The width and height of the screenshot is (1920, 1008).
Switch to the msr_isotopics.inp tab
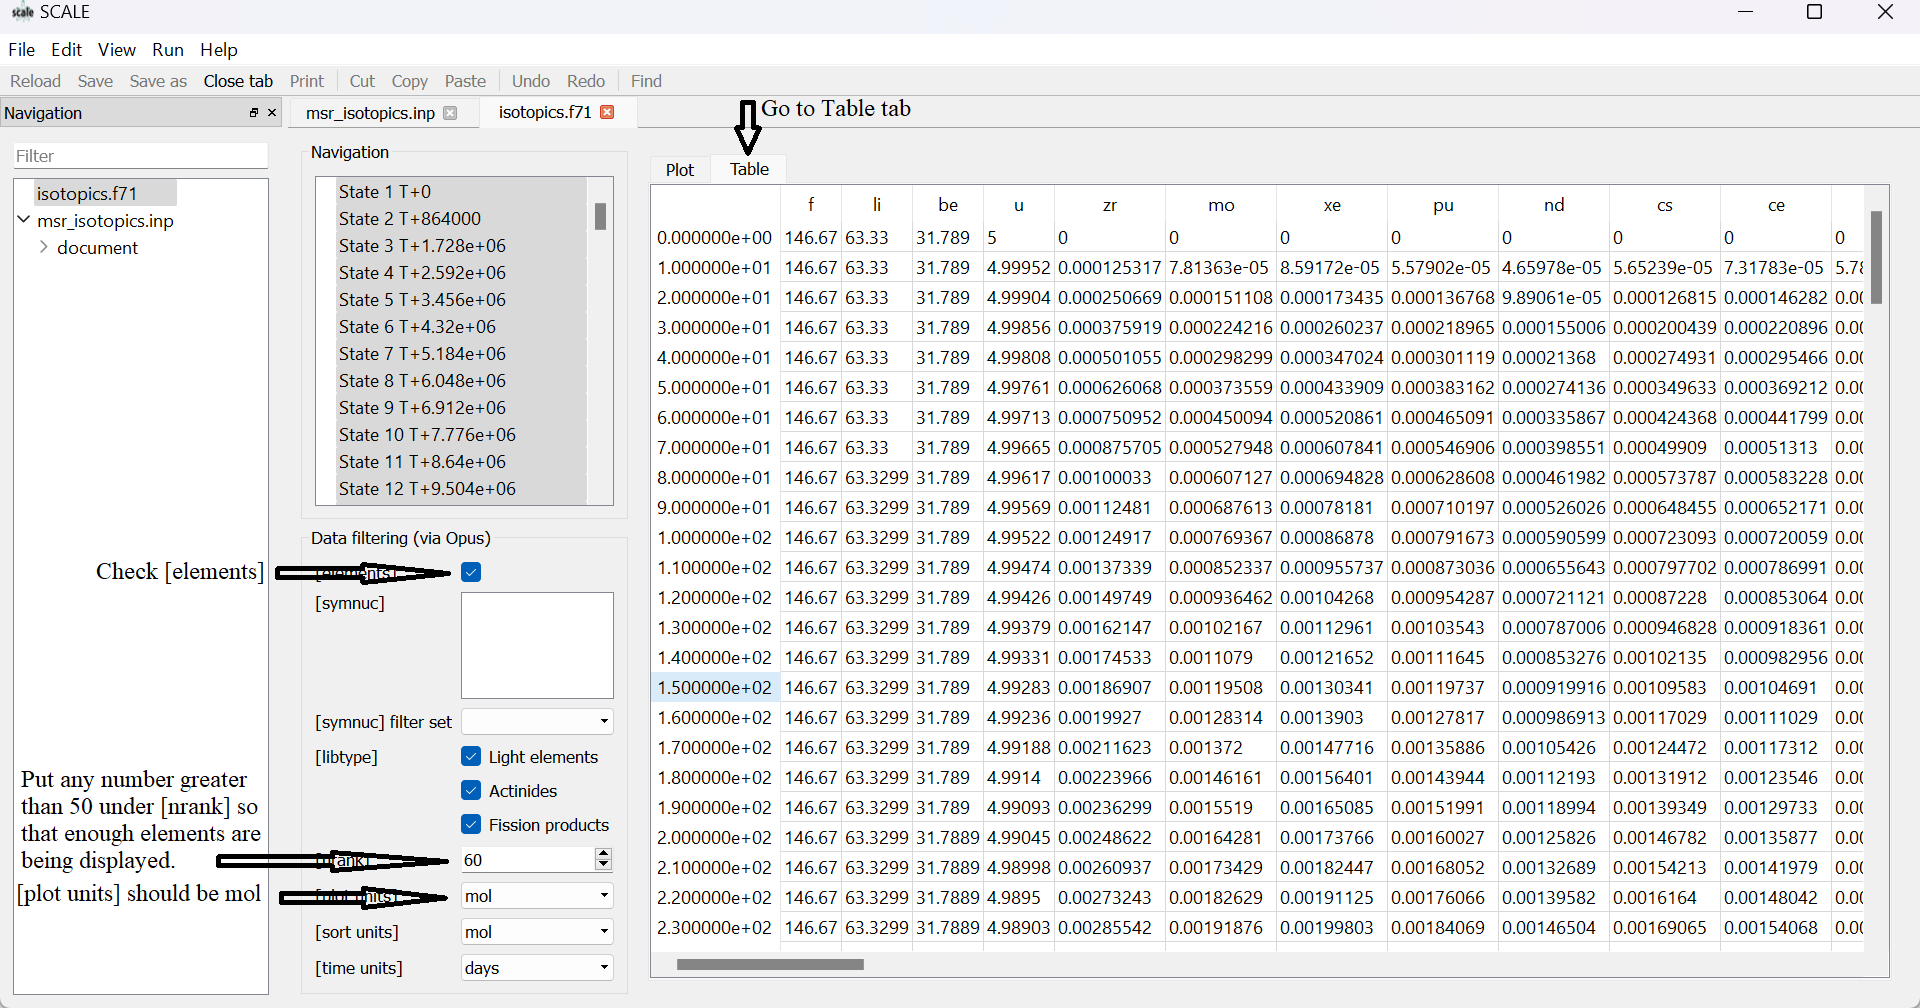[370, 113]
